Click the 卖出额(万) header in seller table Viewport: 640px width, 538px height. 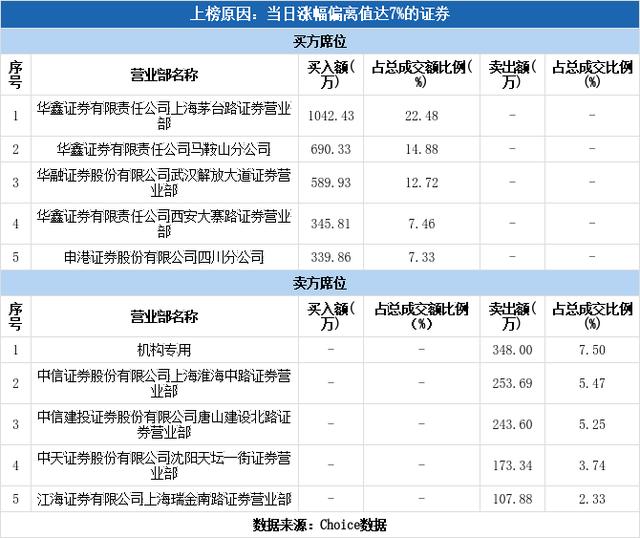click(512, 316)
